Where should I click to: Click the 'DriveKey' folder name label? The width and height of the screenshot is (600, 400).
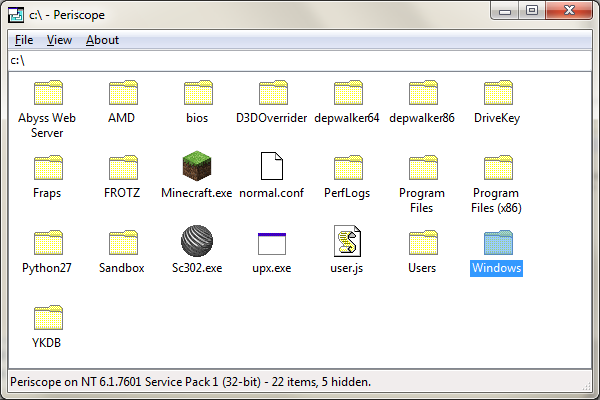497,118
